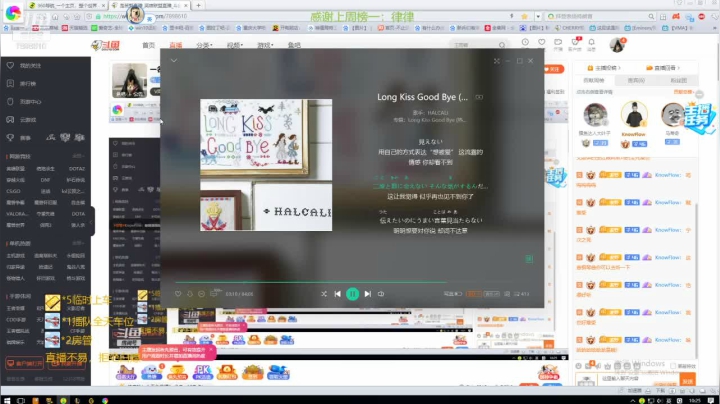Toggle shuffle play mode icon
Image resolution: width=720 pixels, height=404 pixels.
pyautogui.click(x=324, y=294)
